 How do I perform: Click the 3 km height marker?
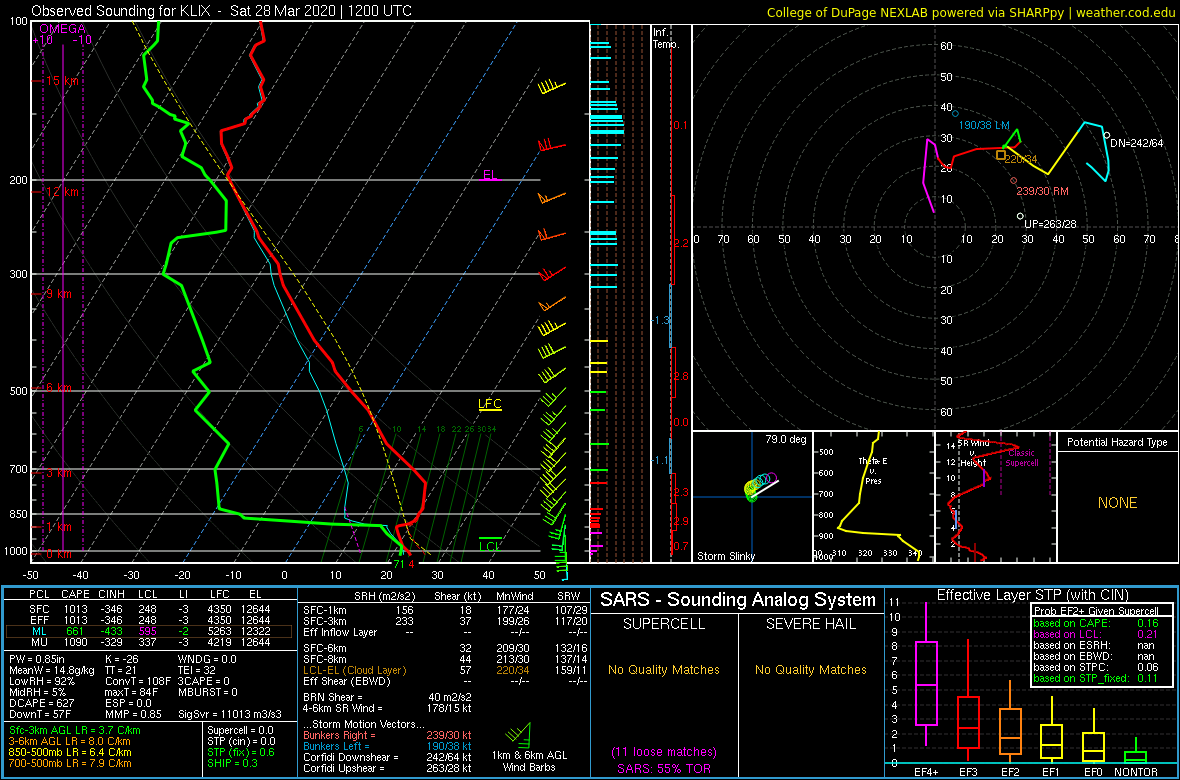click(x=59, y=473)
